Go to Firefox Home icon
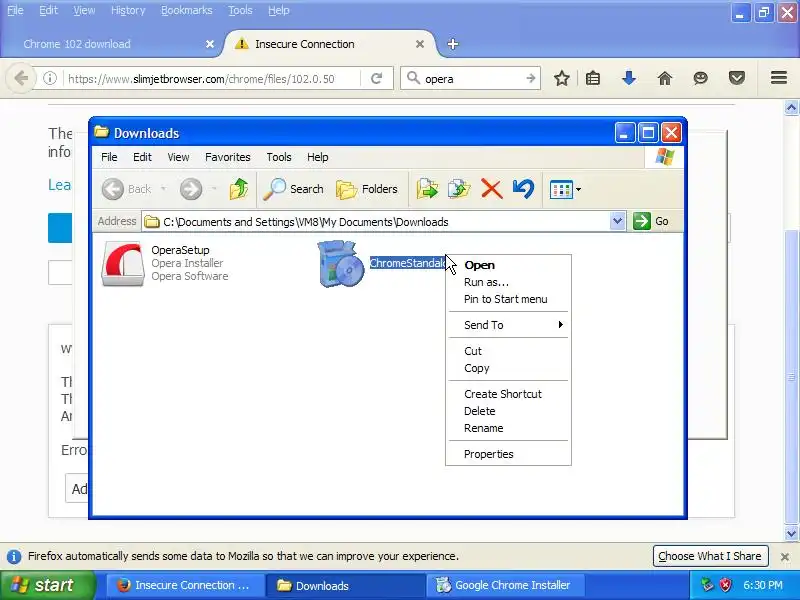The height and width of the screenshot is (600, 800). click(x=665, y=79)
